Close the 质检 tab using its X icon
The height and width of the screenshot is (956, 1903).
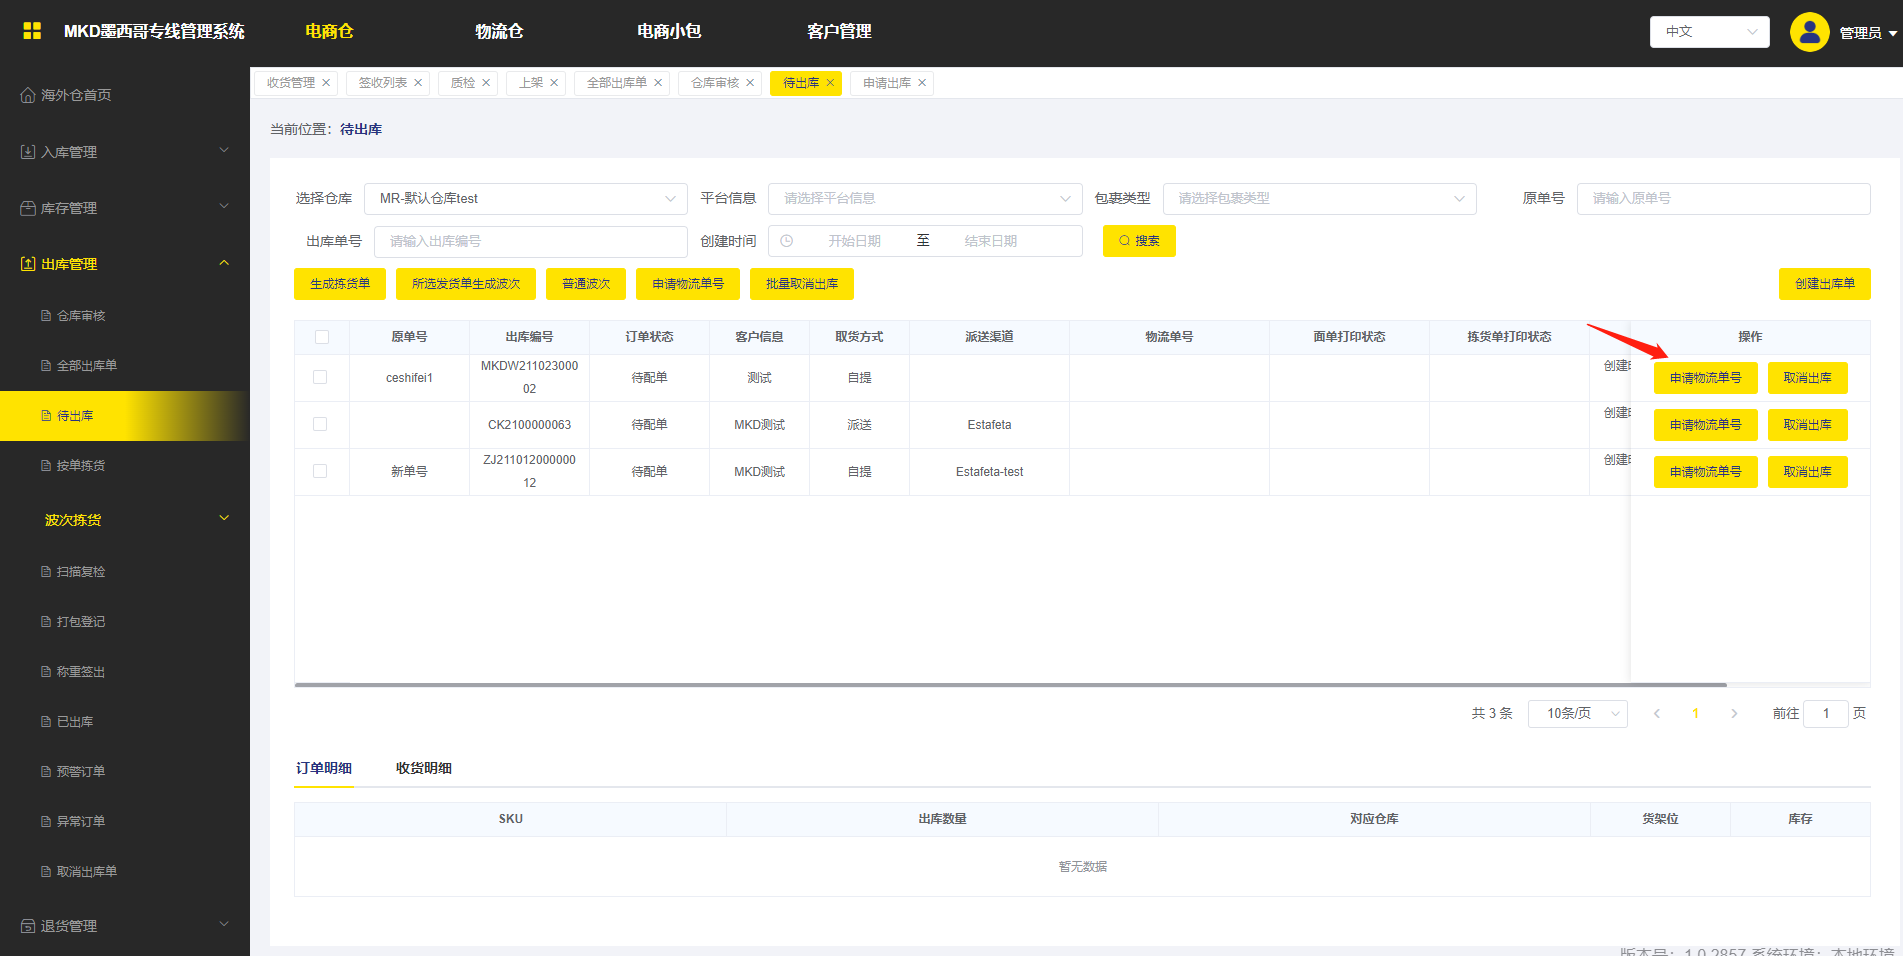click(x=486, y=83)
